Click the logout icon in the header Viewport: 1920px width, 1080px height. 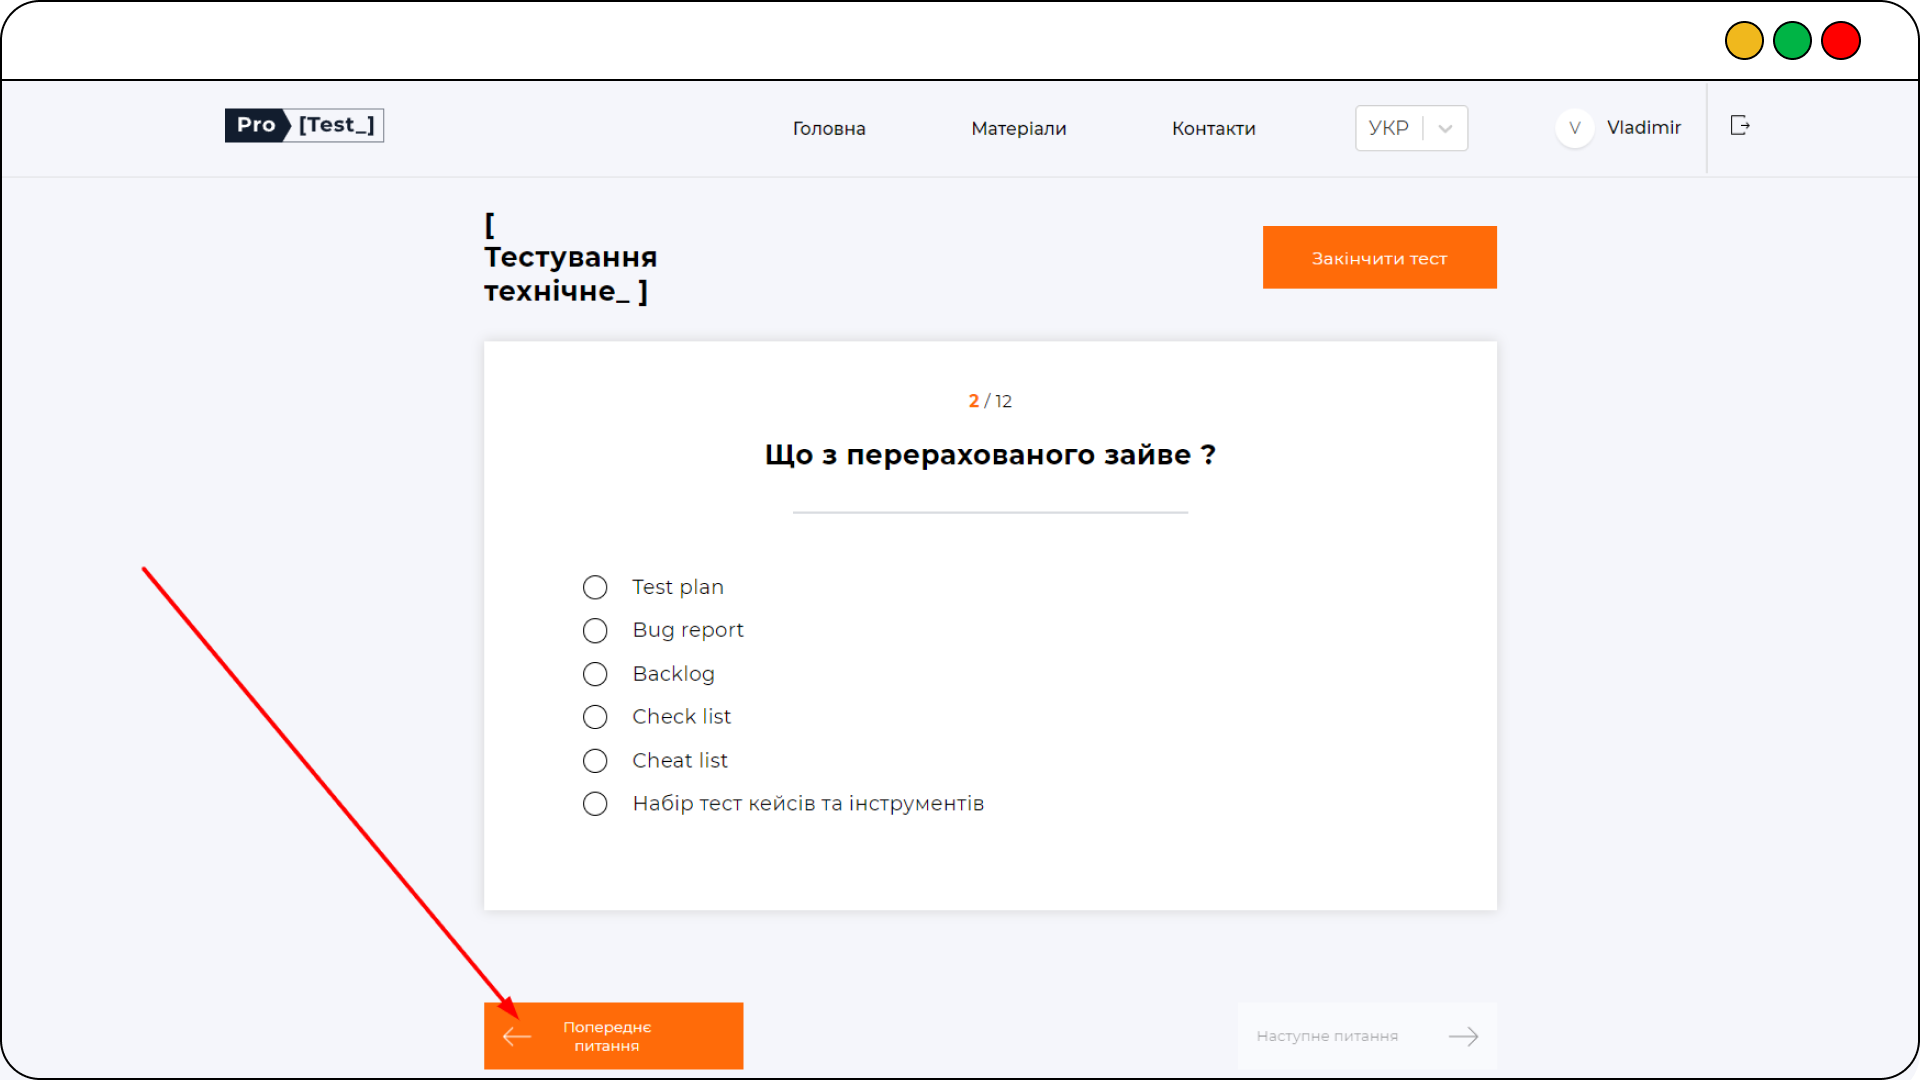(1740, 125)
